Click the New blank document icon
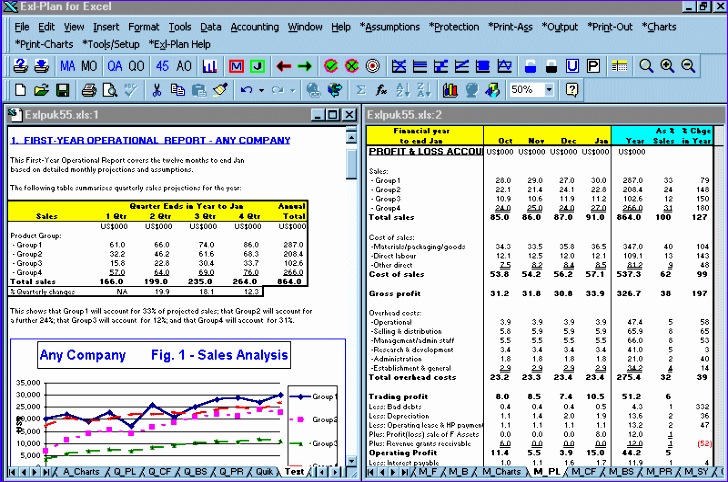This screenshot has height=482, width=728. click(20, 90)
